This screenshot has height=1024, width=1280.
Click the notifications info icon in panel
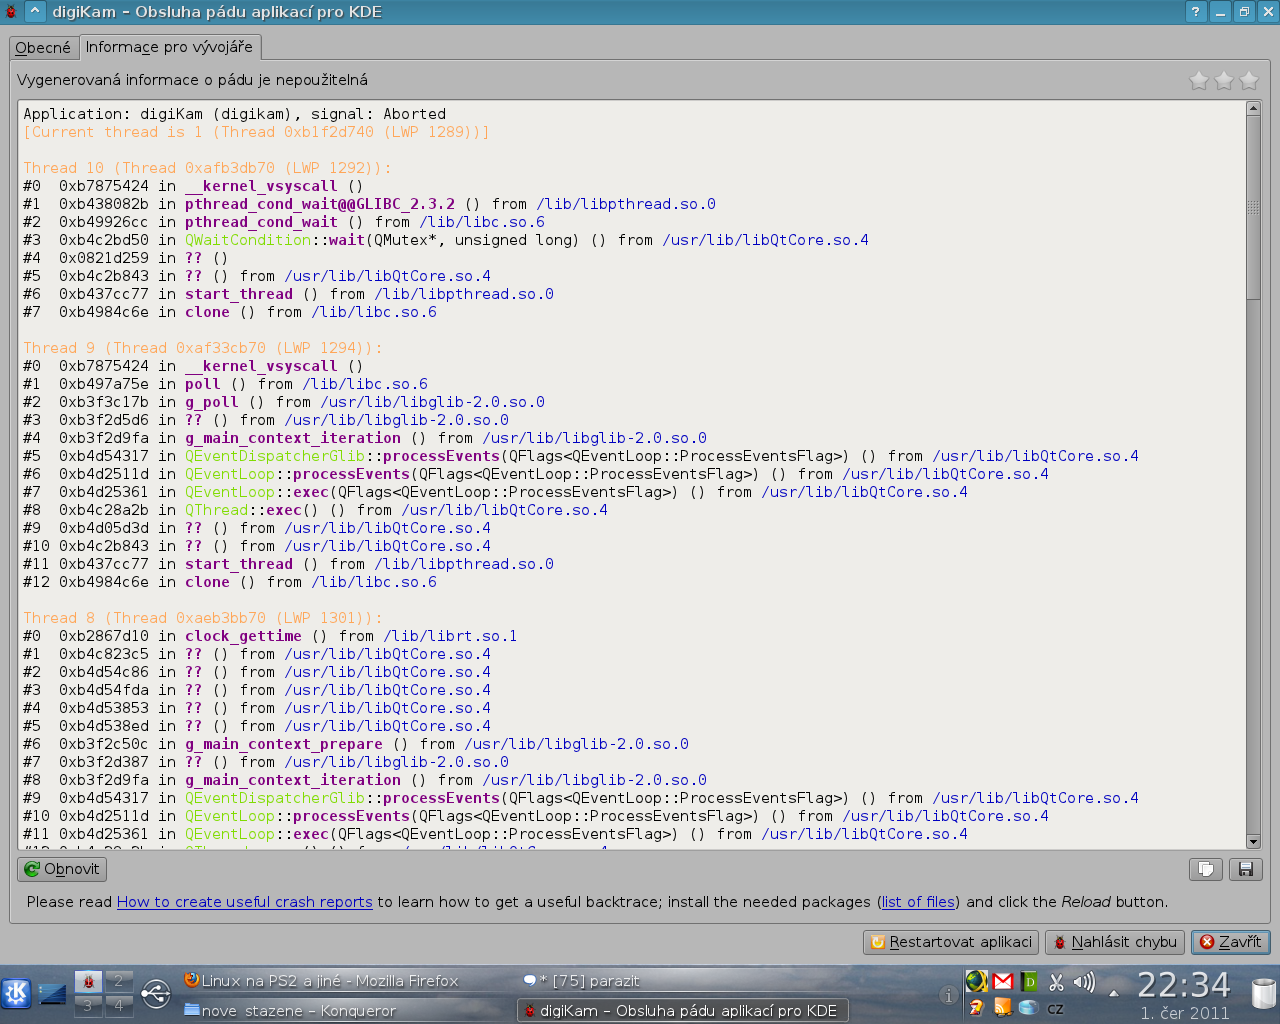point(947,994)
